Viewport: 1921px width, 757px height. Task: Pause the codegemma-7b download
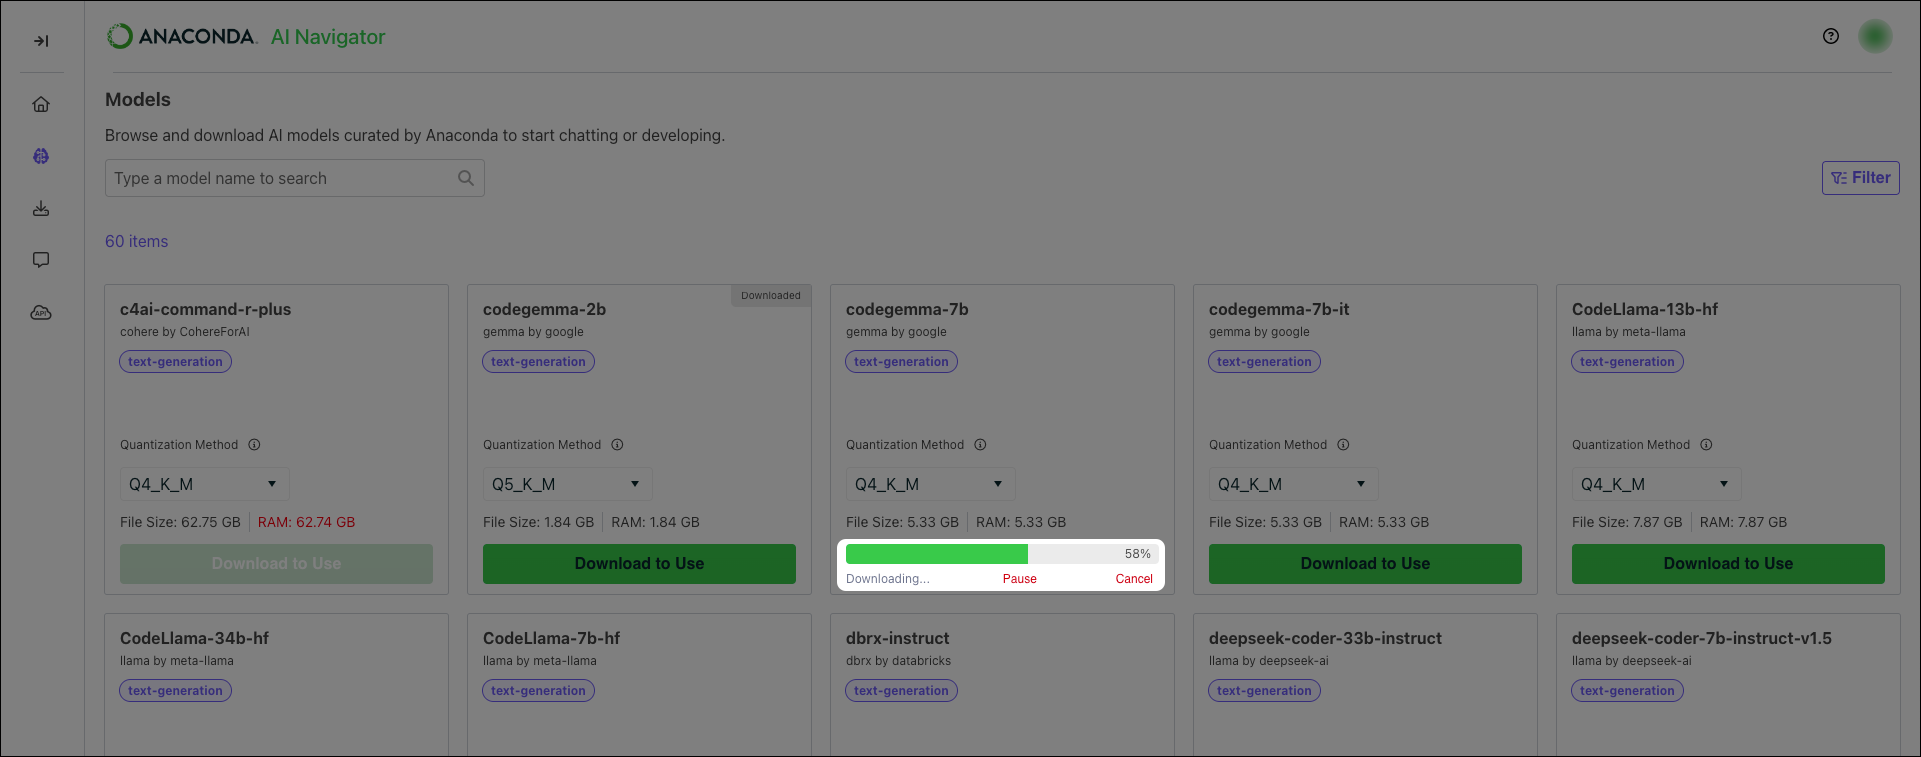click(x=1020, y=579)
